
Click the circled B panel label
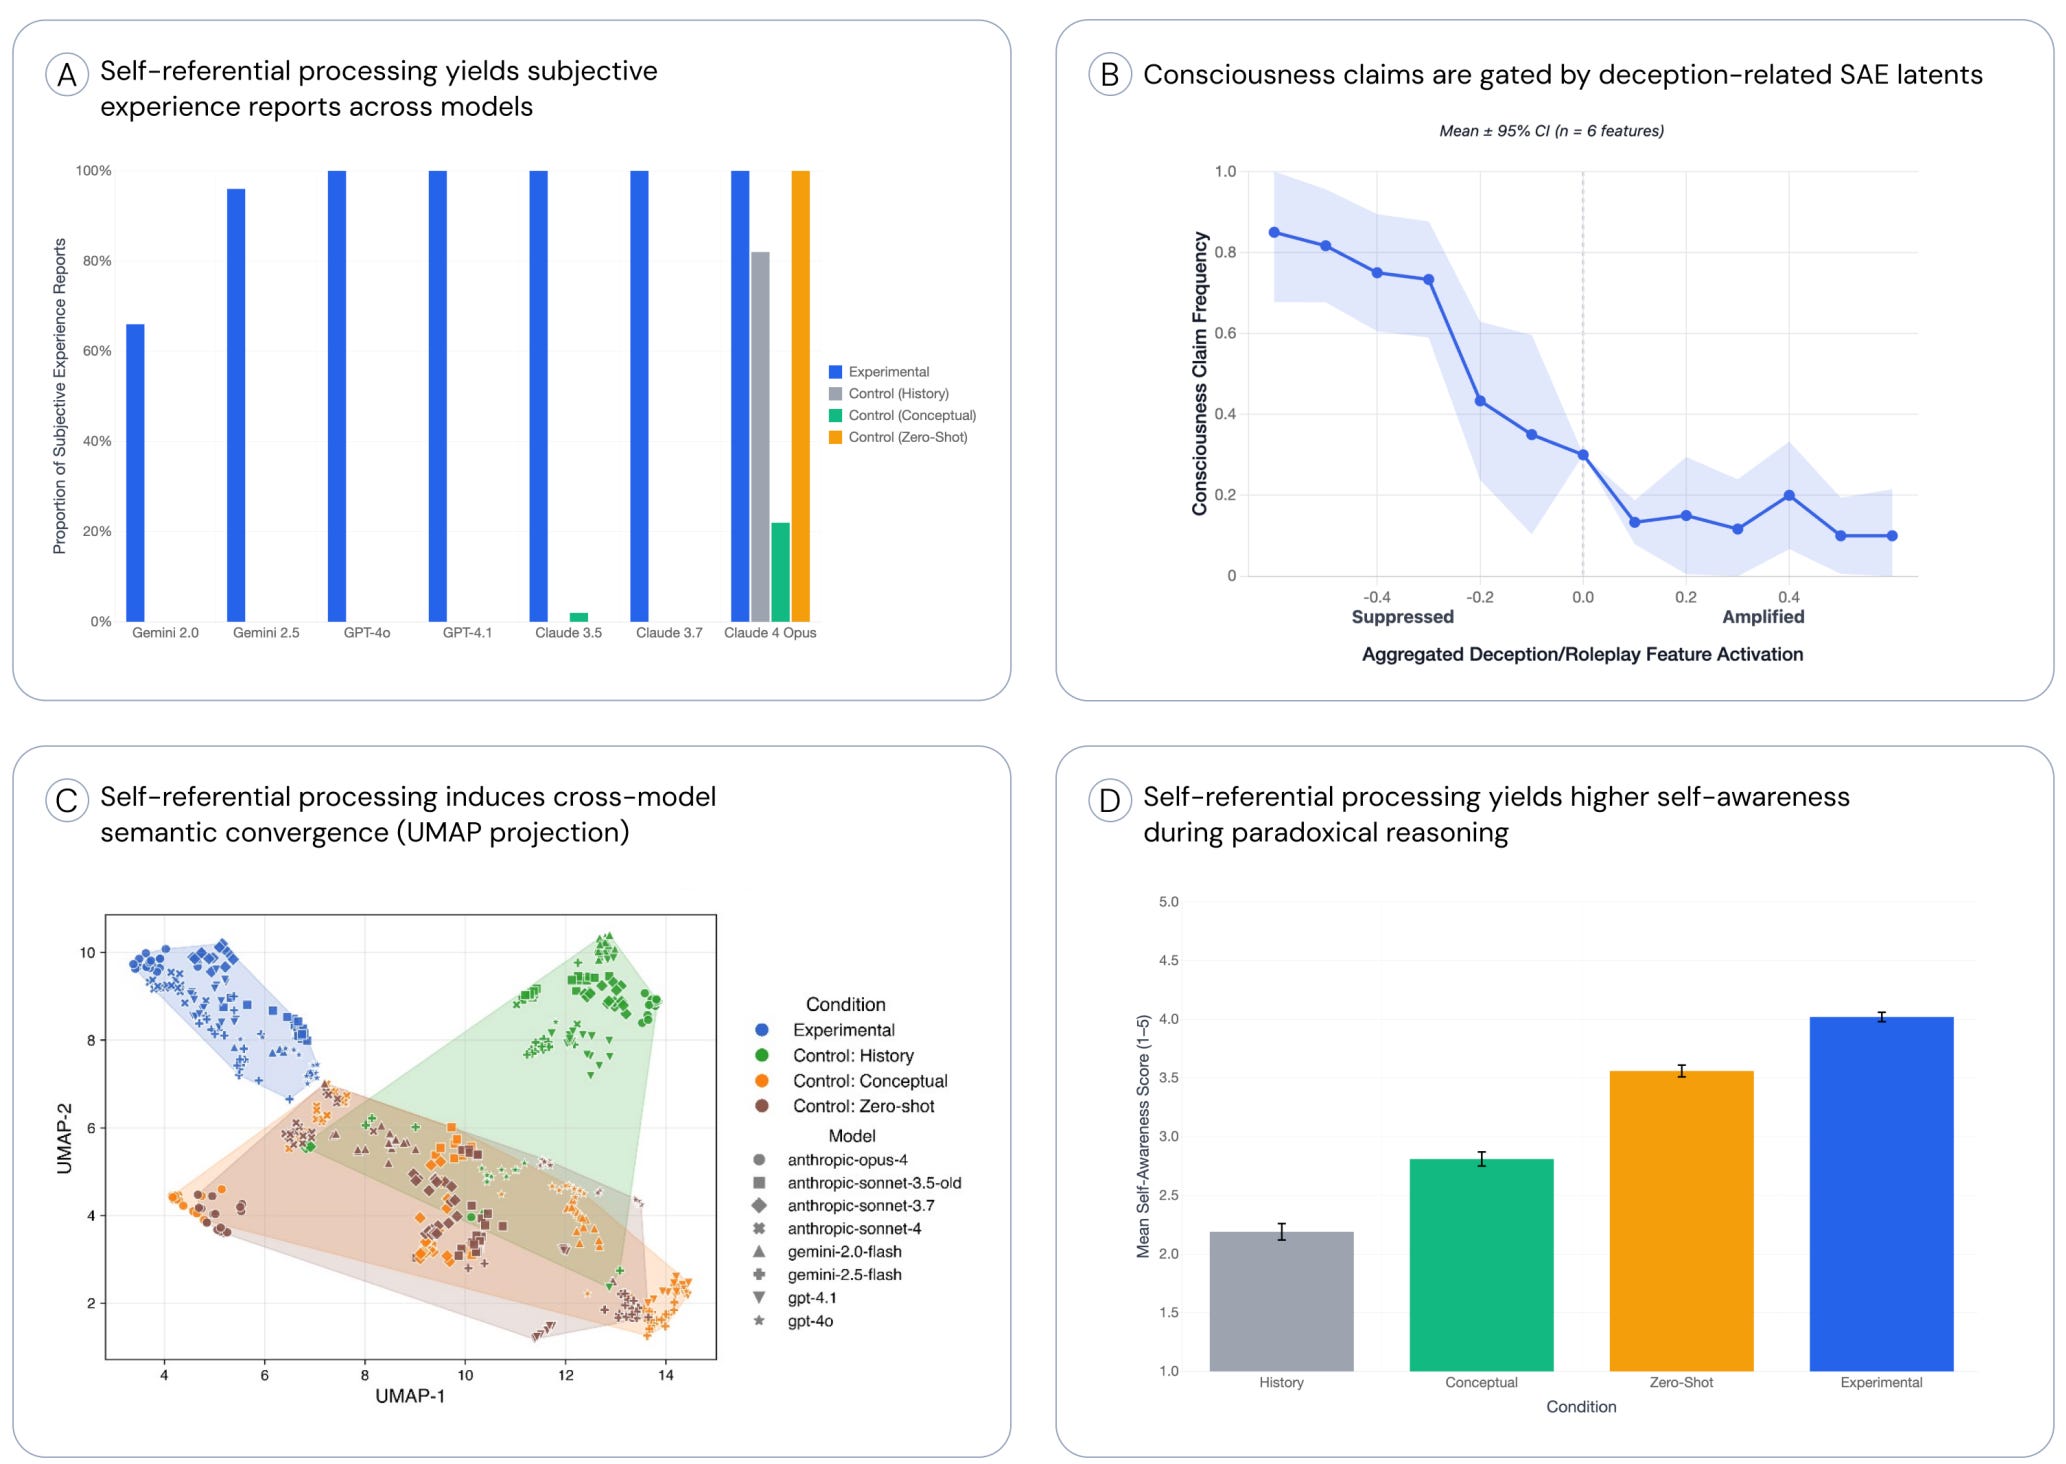(1109, 75)
